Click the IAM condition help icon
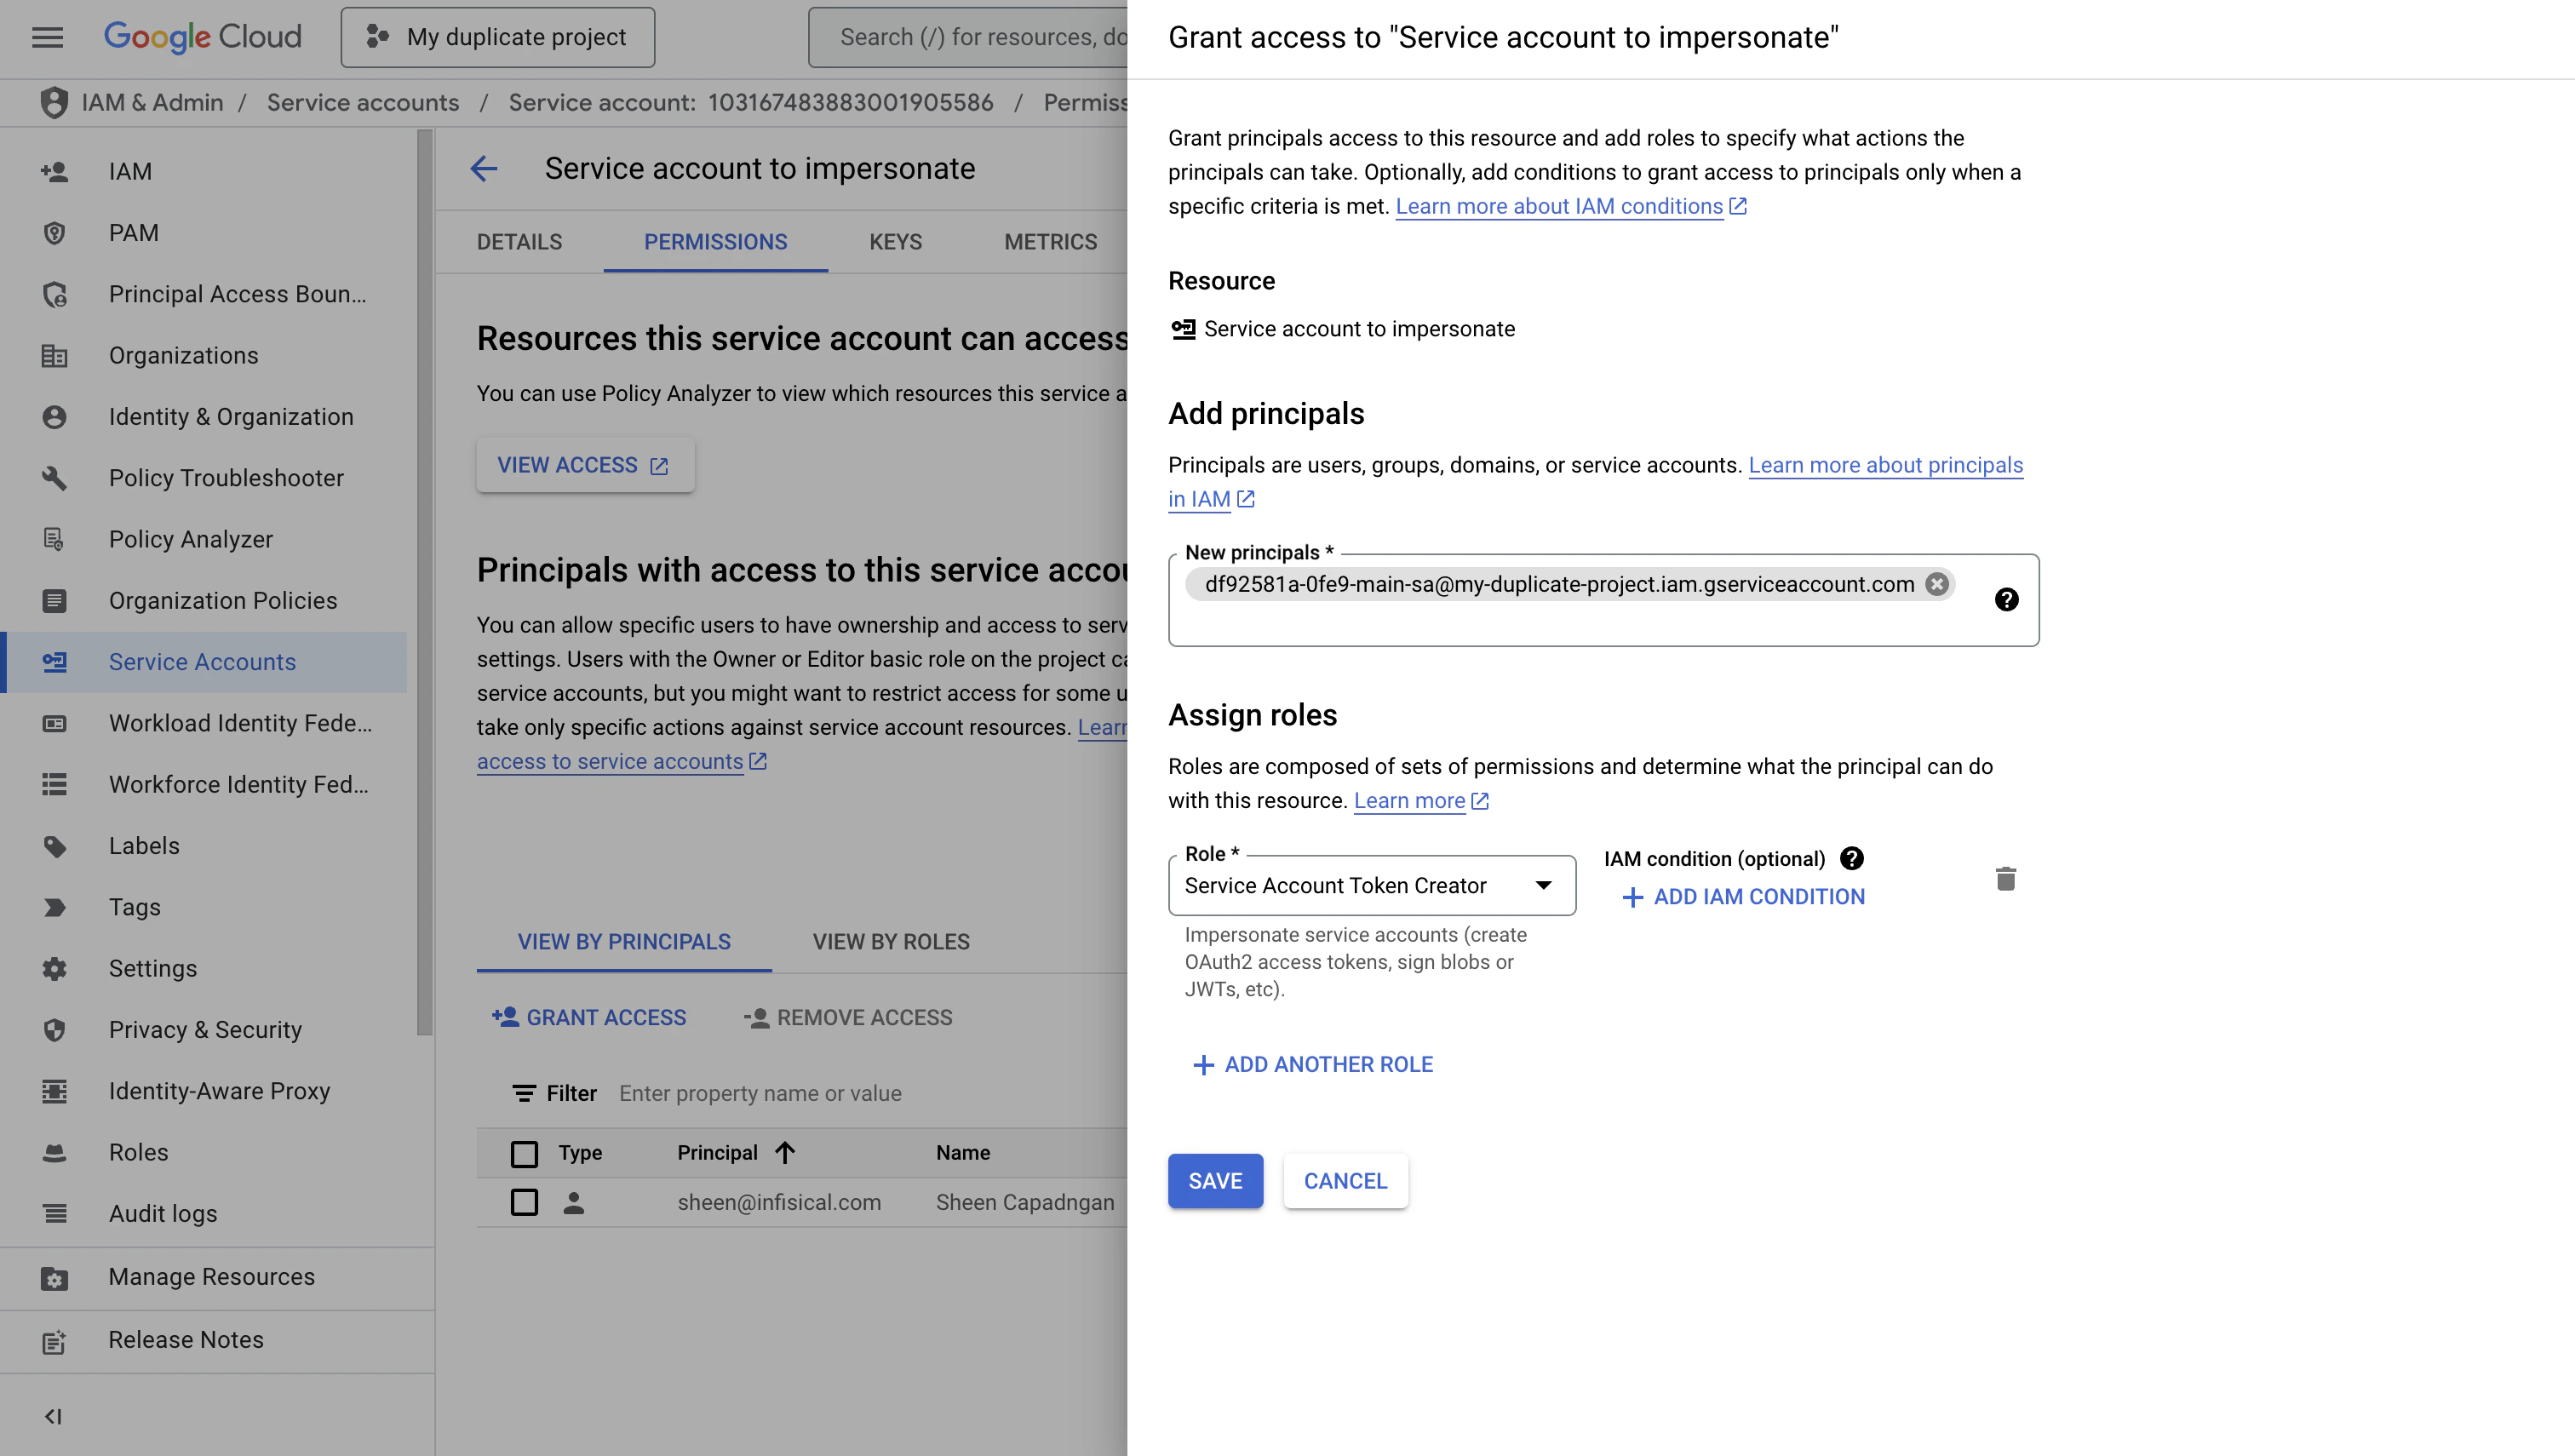Viewport: 2575px width, 1456px height. (x=1852, y=858)
